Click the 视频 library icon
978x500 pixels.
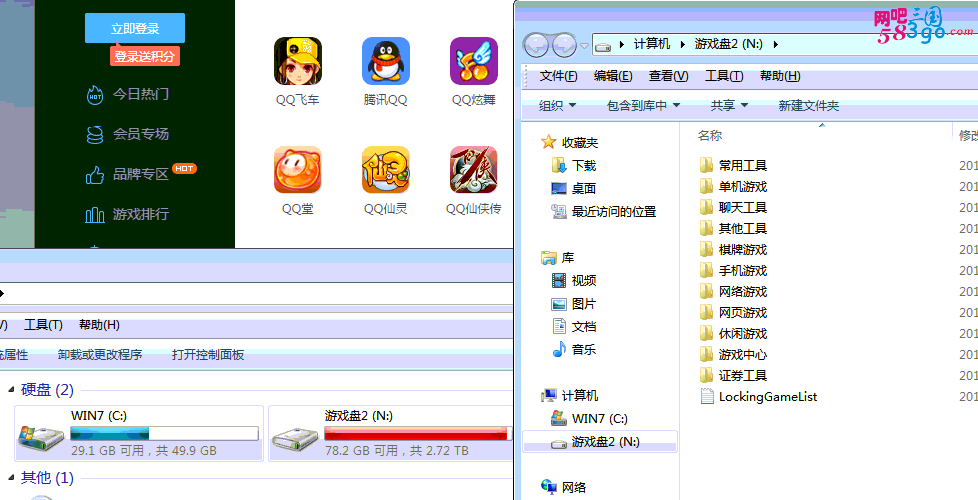pyautogui.click(x=559, y=281)
